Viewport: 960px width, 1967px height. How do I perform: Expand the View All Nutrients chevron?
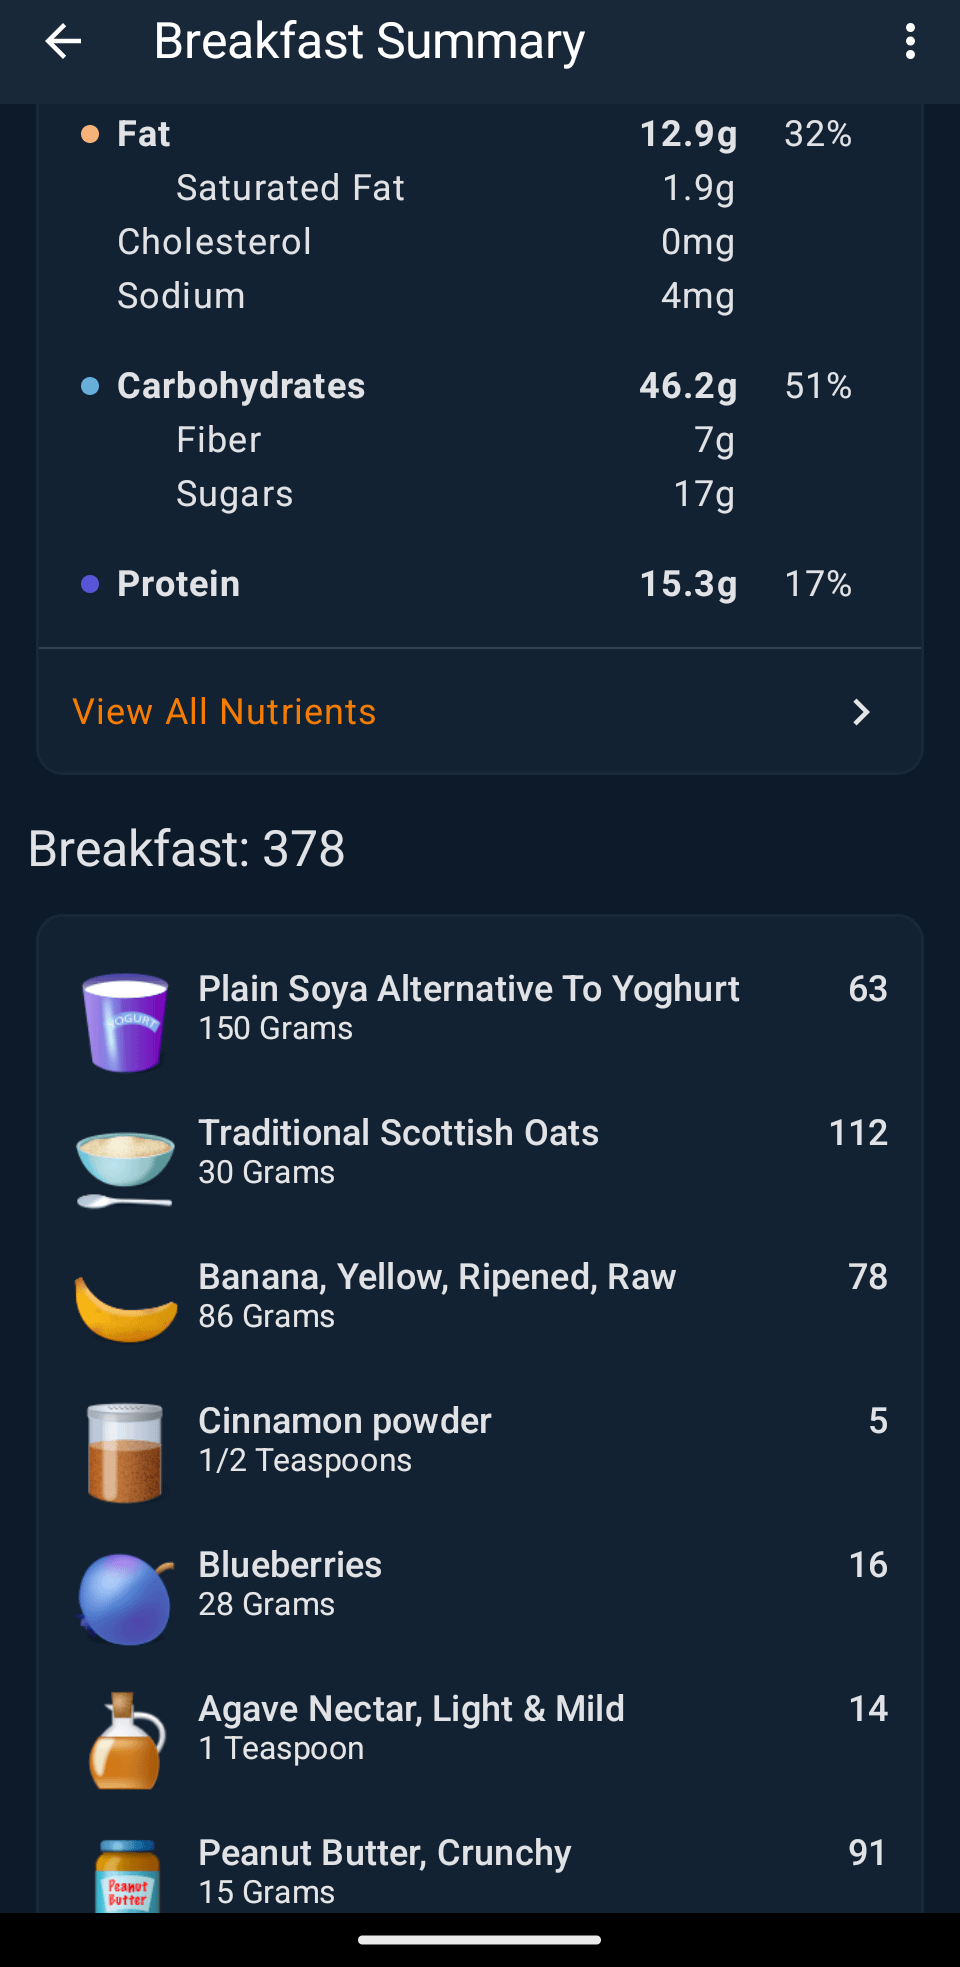click(x=861, y=712)
